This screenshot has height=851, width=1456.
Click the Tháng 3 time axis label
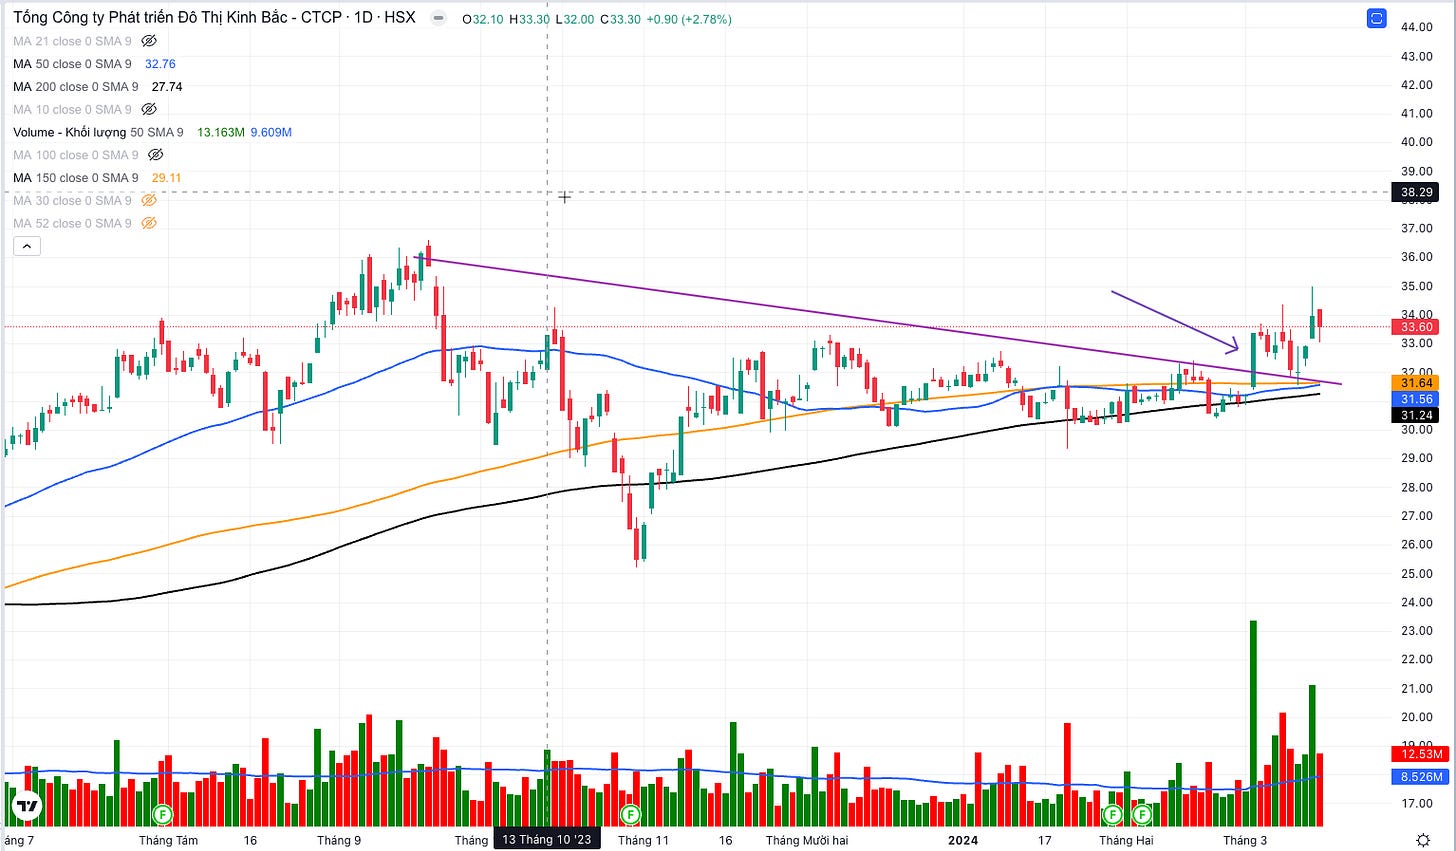(1245, 840)
